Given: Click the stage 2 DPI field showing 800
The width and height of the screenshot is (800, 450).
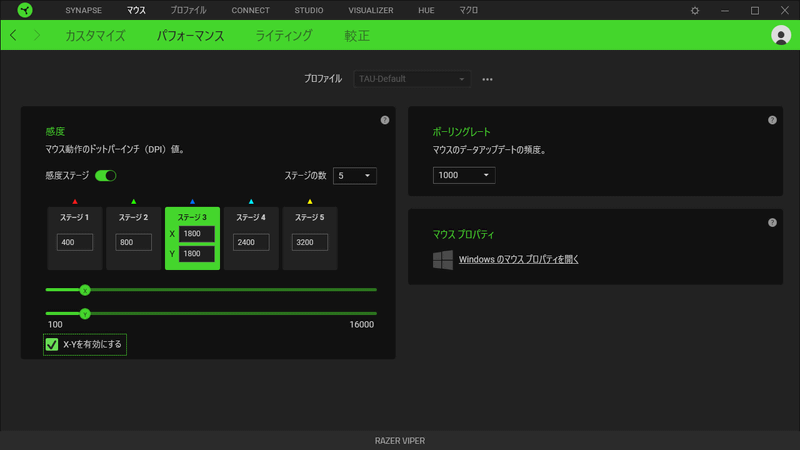Looking at the screenshot, I should [134, 242].
